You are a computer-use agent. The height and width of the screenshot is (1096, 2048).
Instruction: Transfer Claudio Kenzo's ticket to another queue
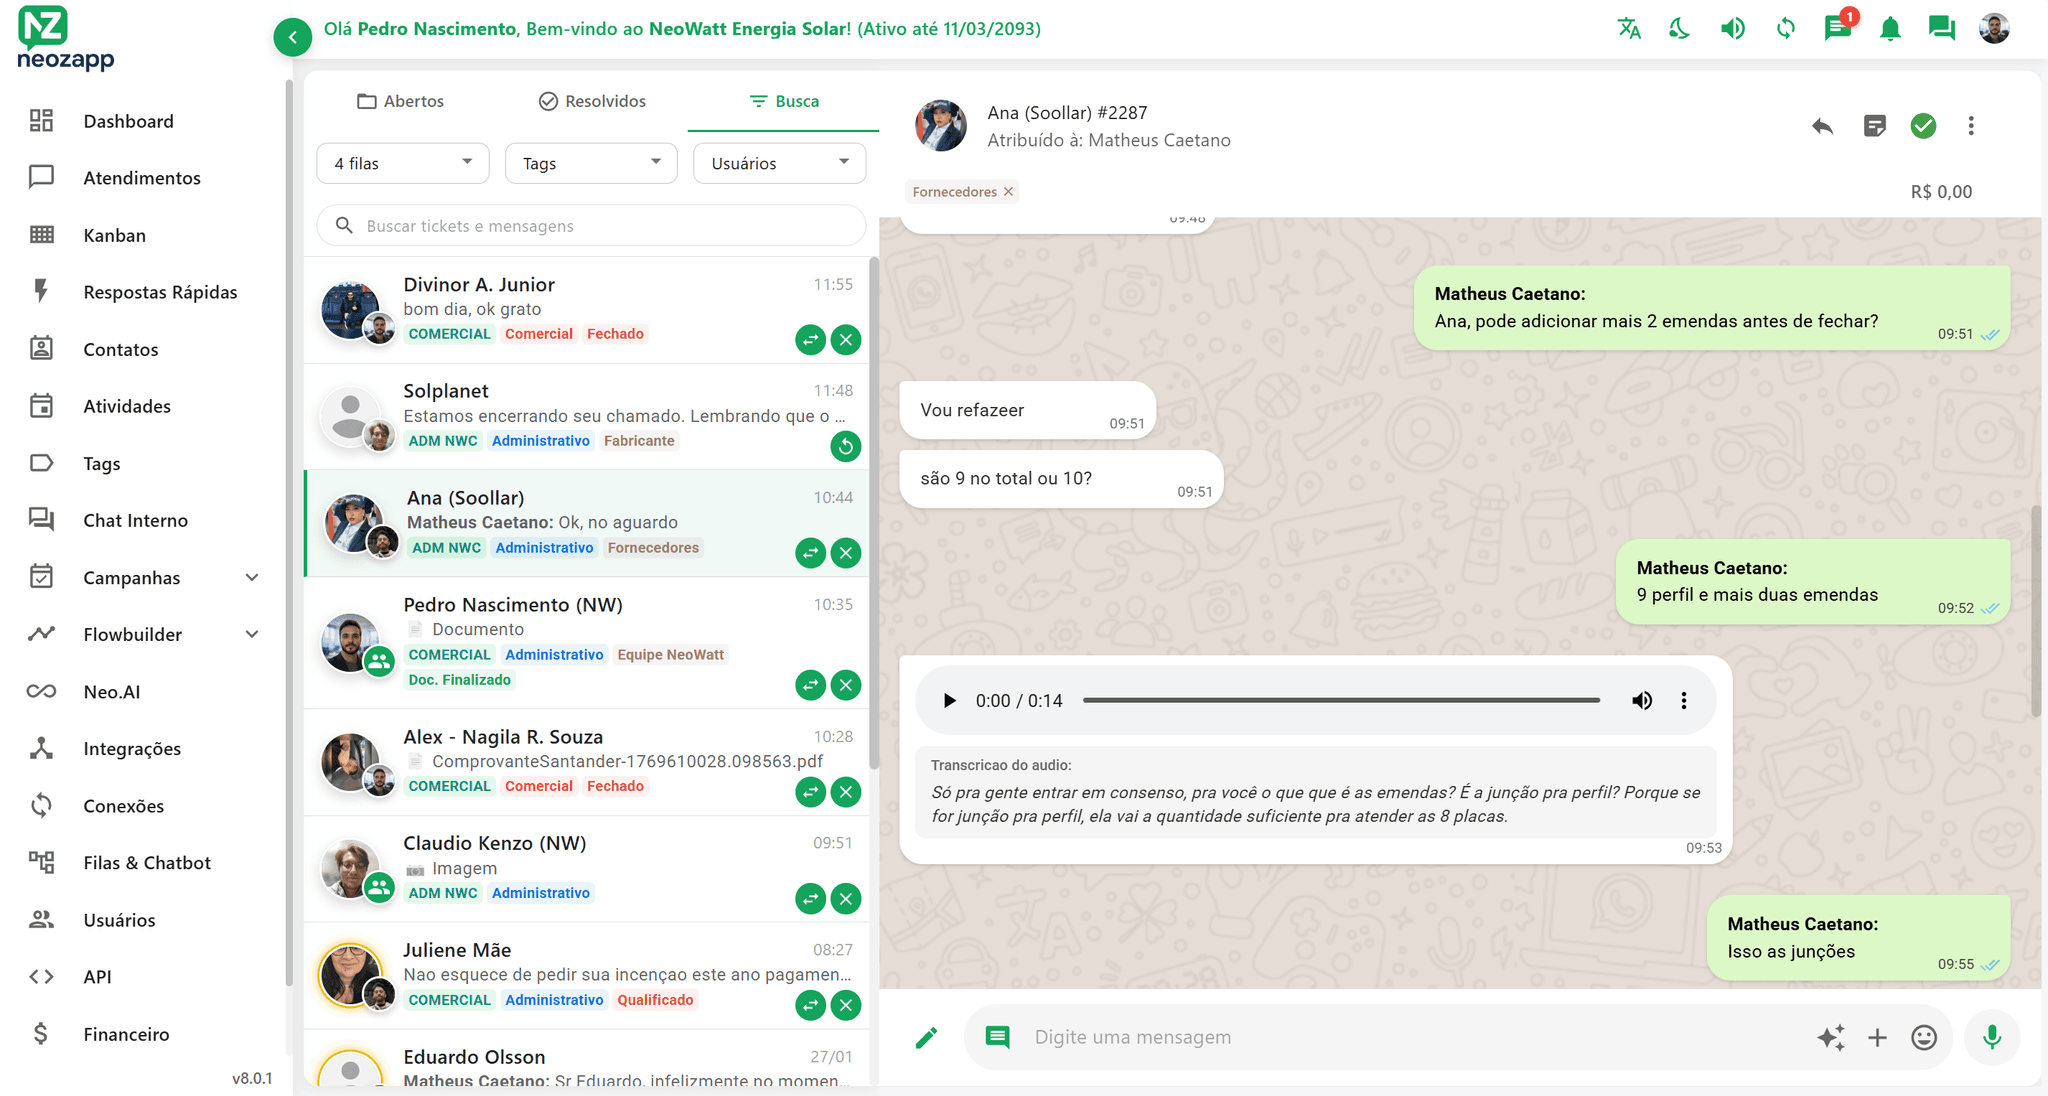[x=810, y=898]
